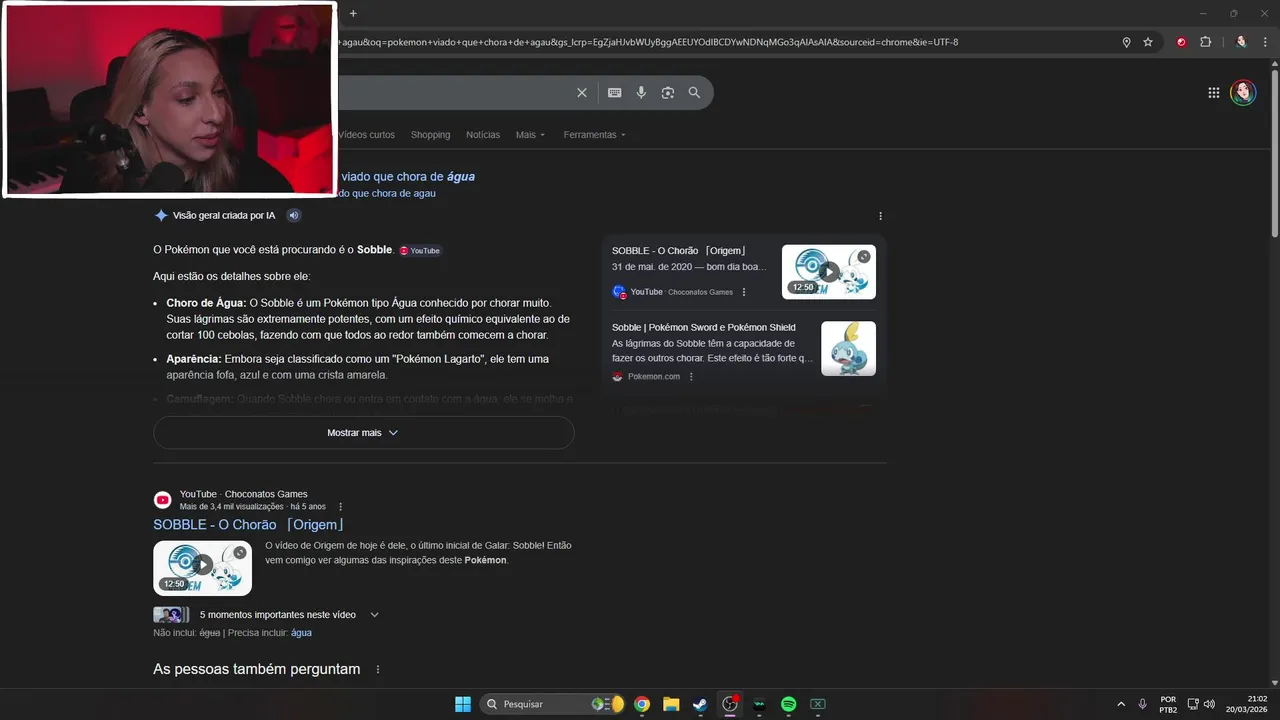Open the clock showing 21:02

(1247, 704)
